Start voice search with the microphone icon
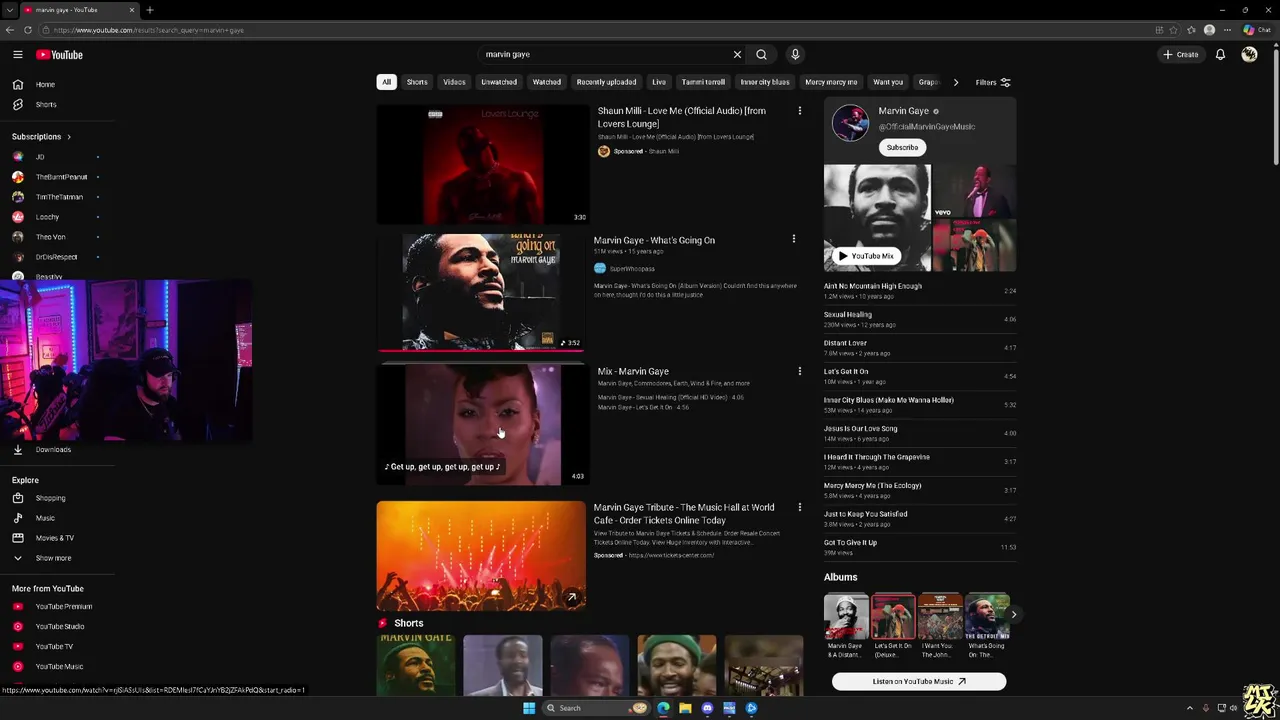Image resolution: width=1280 pixels, height=720 pixels. (795, 55)
